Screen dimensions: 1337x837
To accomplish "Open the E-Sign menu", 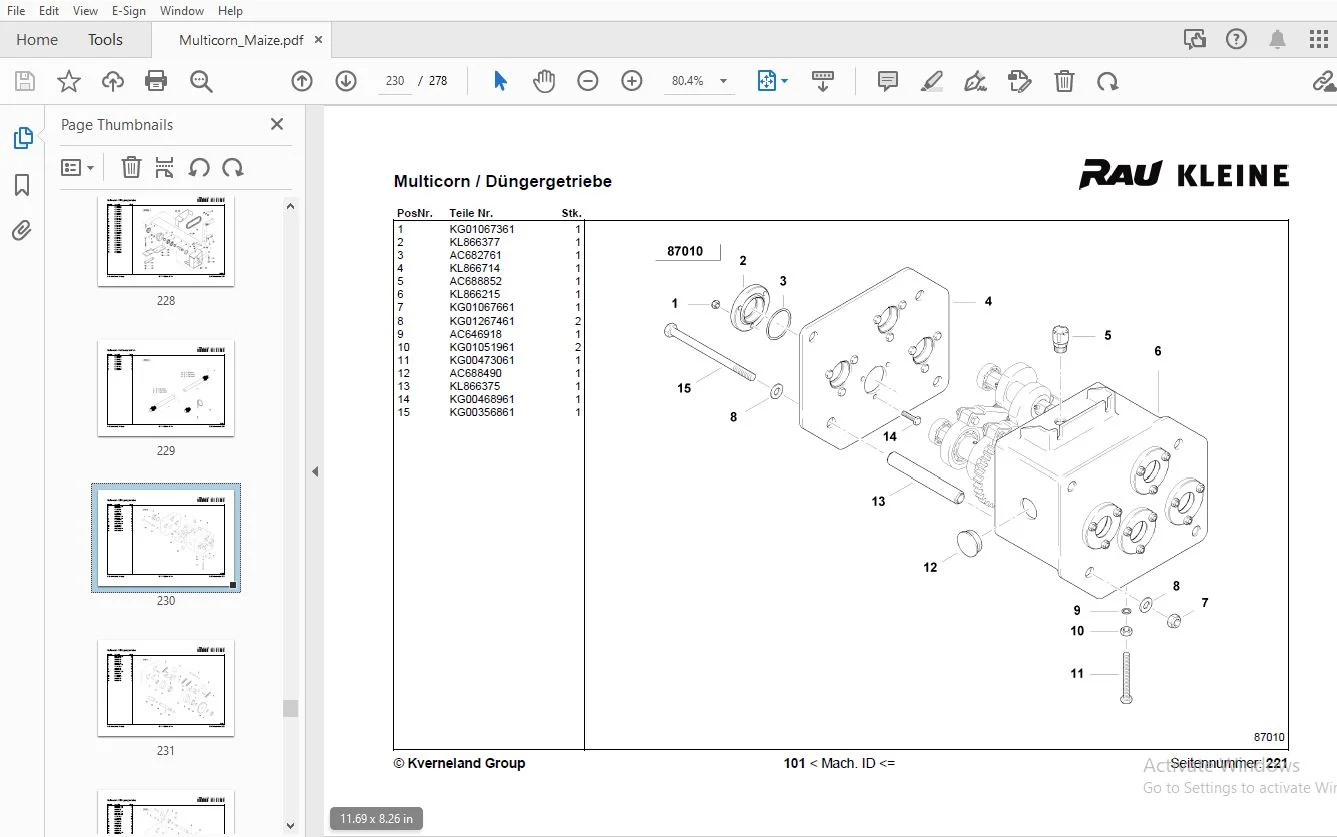I will pyautogui.click(x=129, y=11).
